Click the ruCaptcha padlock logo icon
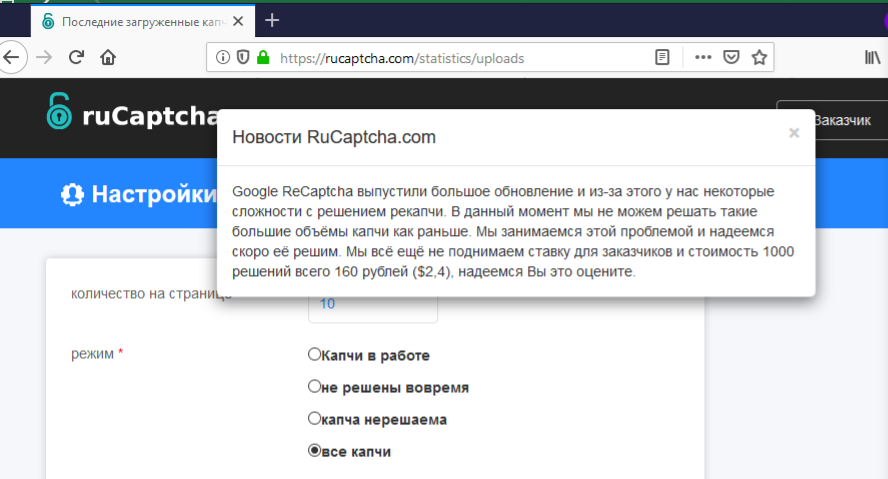 (x=59, y=111)
